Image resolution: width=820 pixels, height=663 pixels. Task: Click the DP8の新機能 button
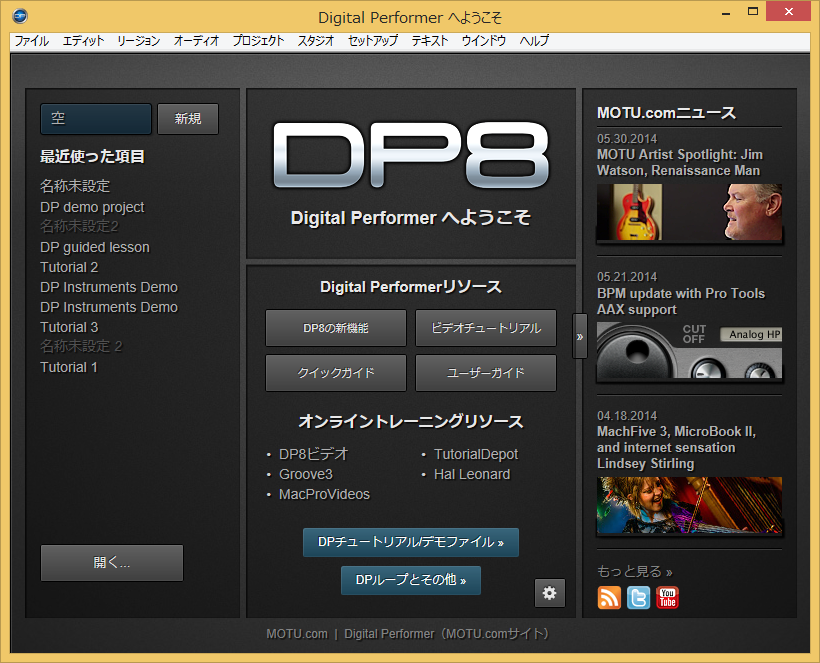tap(336, 328)
